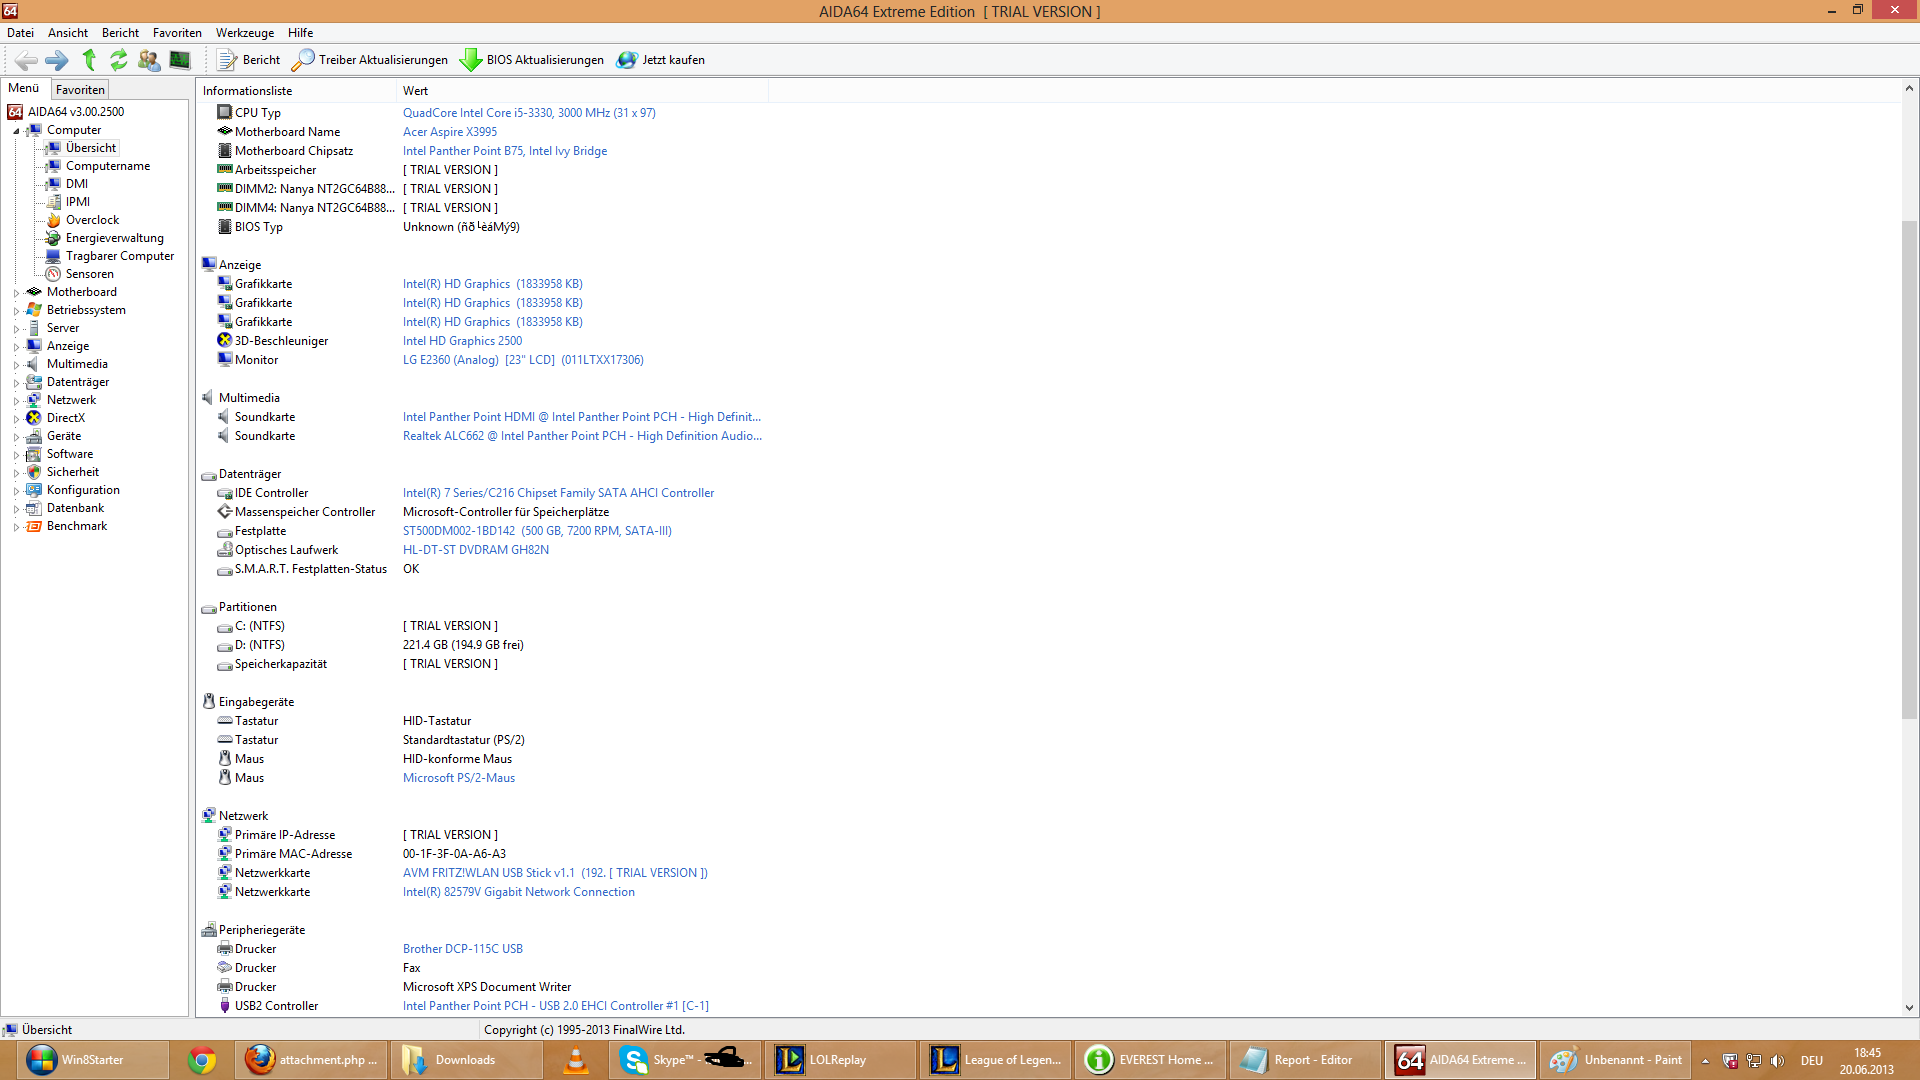This screenshot has width=1920, height=1080.
Task: Expand the Server tree node
Action: pos(16,329)
